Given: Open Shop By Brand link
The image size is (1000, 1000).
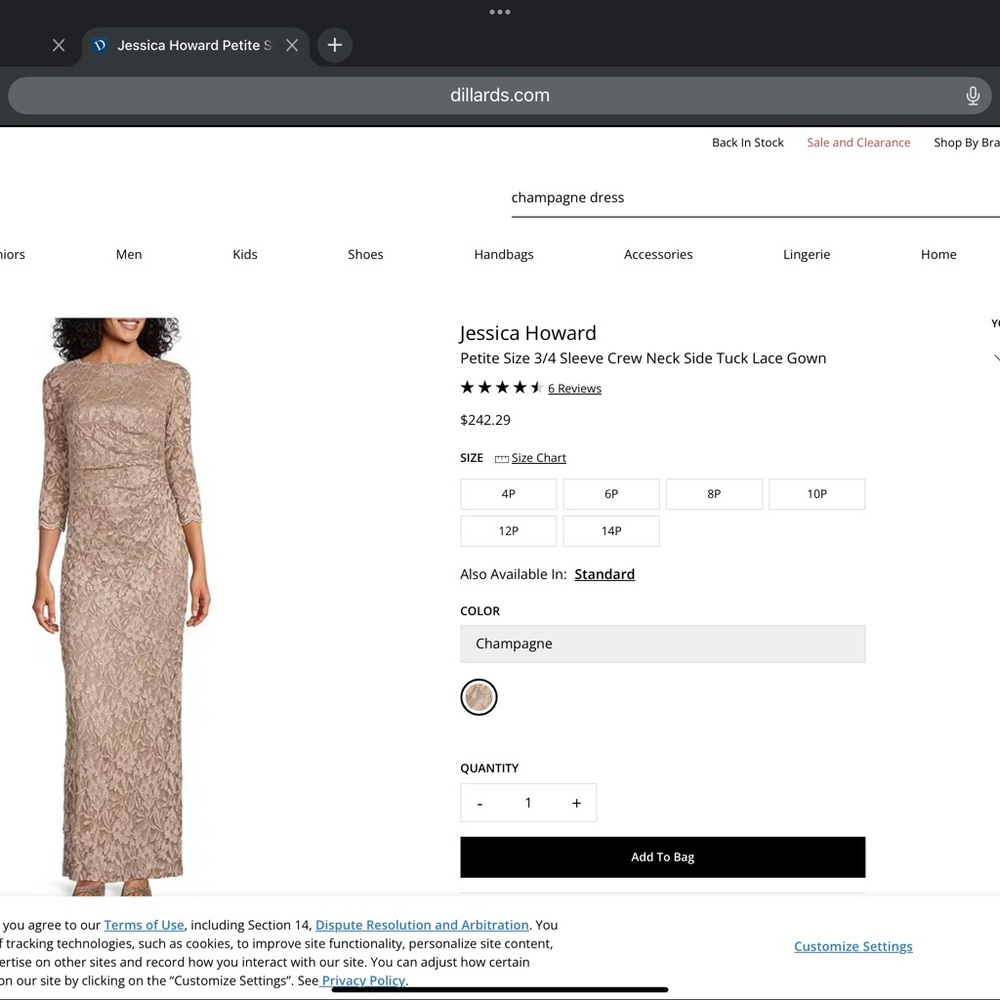Looking at the screenshot, I should pyautogui.click(x=966, y=143).
